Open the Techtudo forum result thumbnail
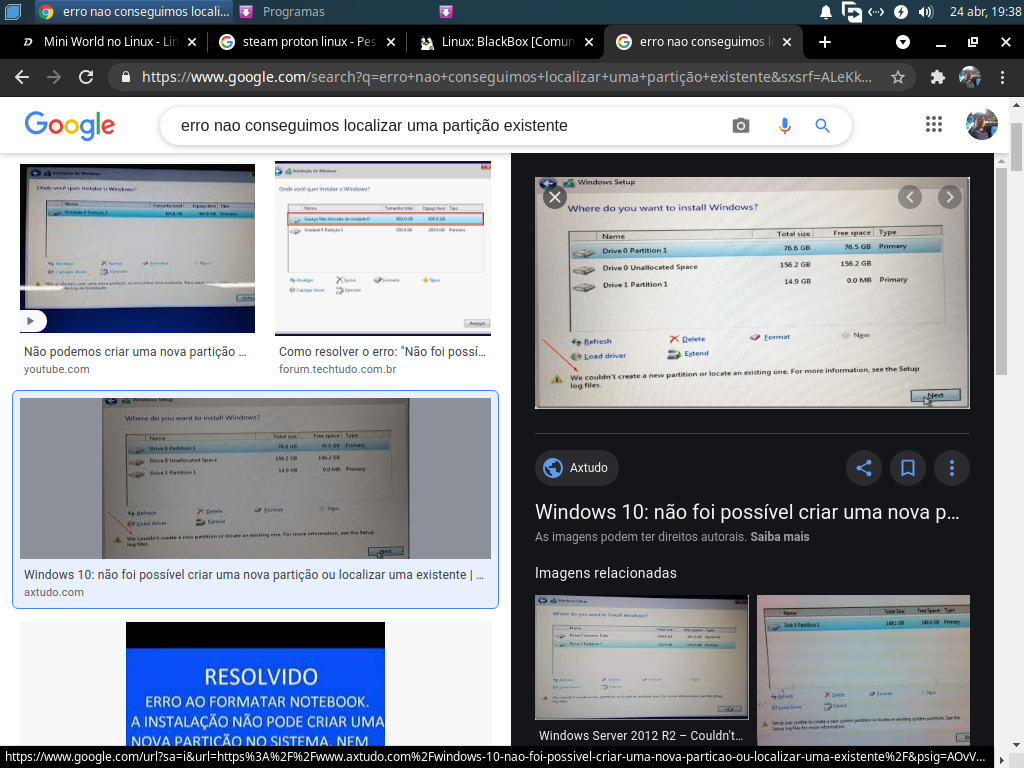The height and width of the screenshot is (768, 1024). click(383, 248)
